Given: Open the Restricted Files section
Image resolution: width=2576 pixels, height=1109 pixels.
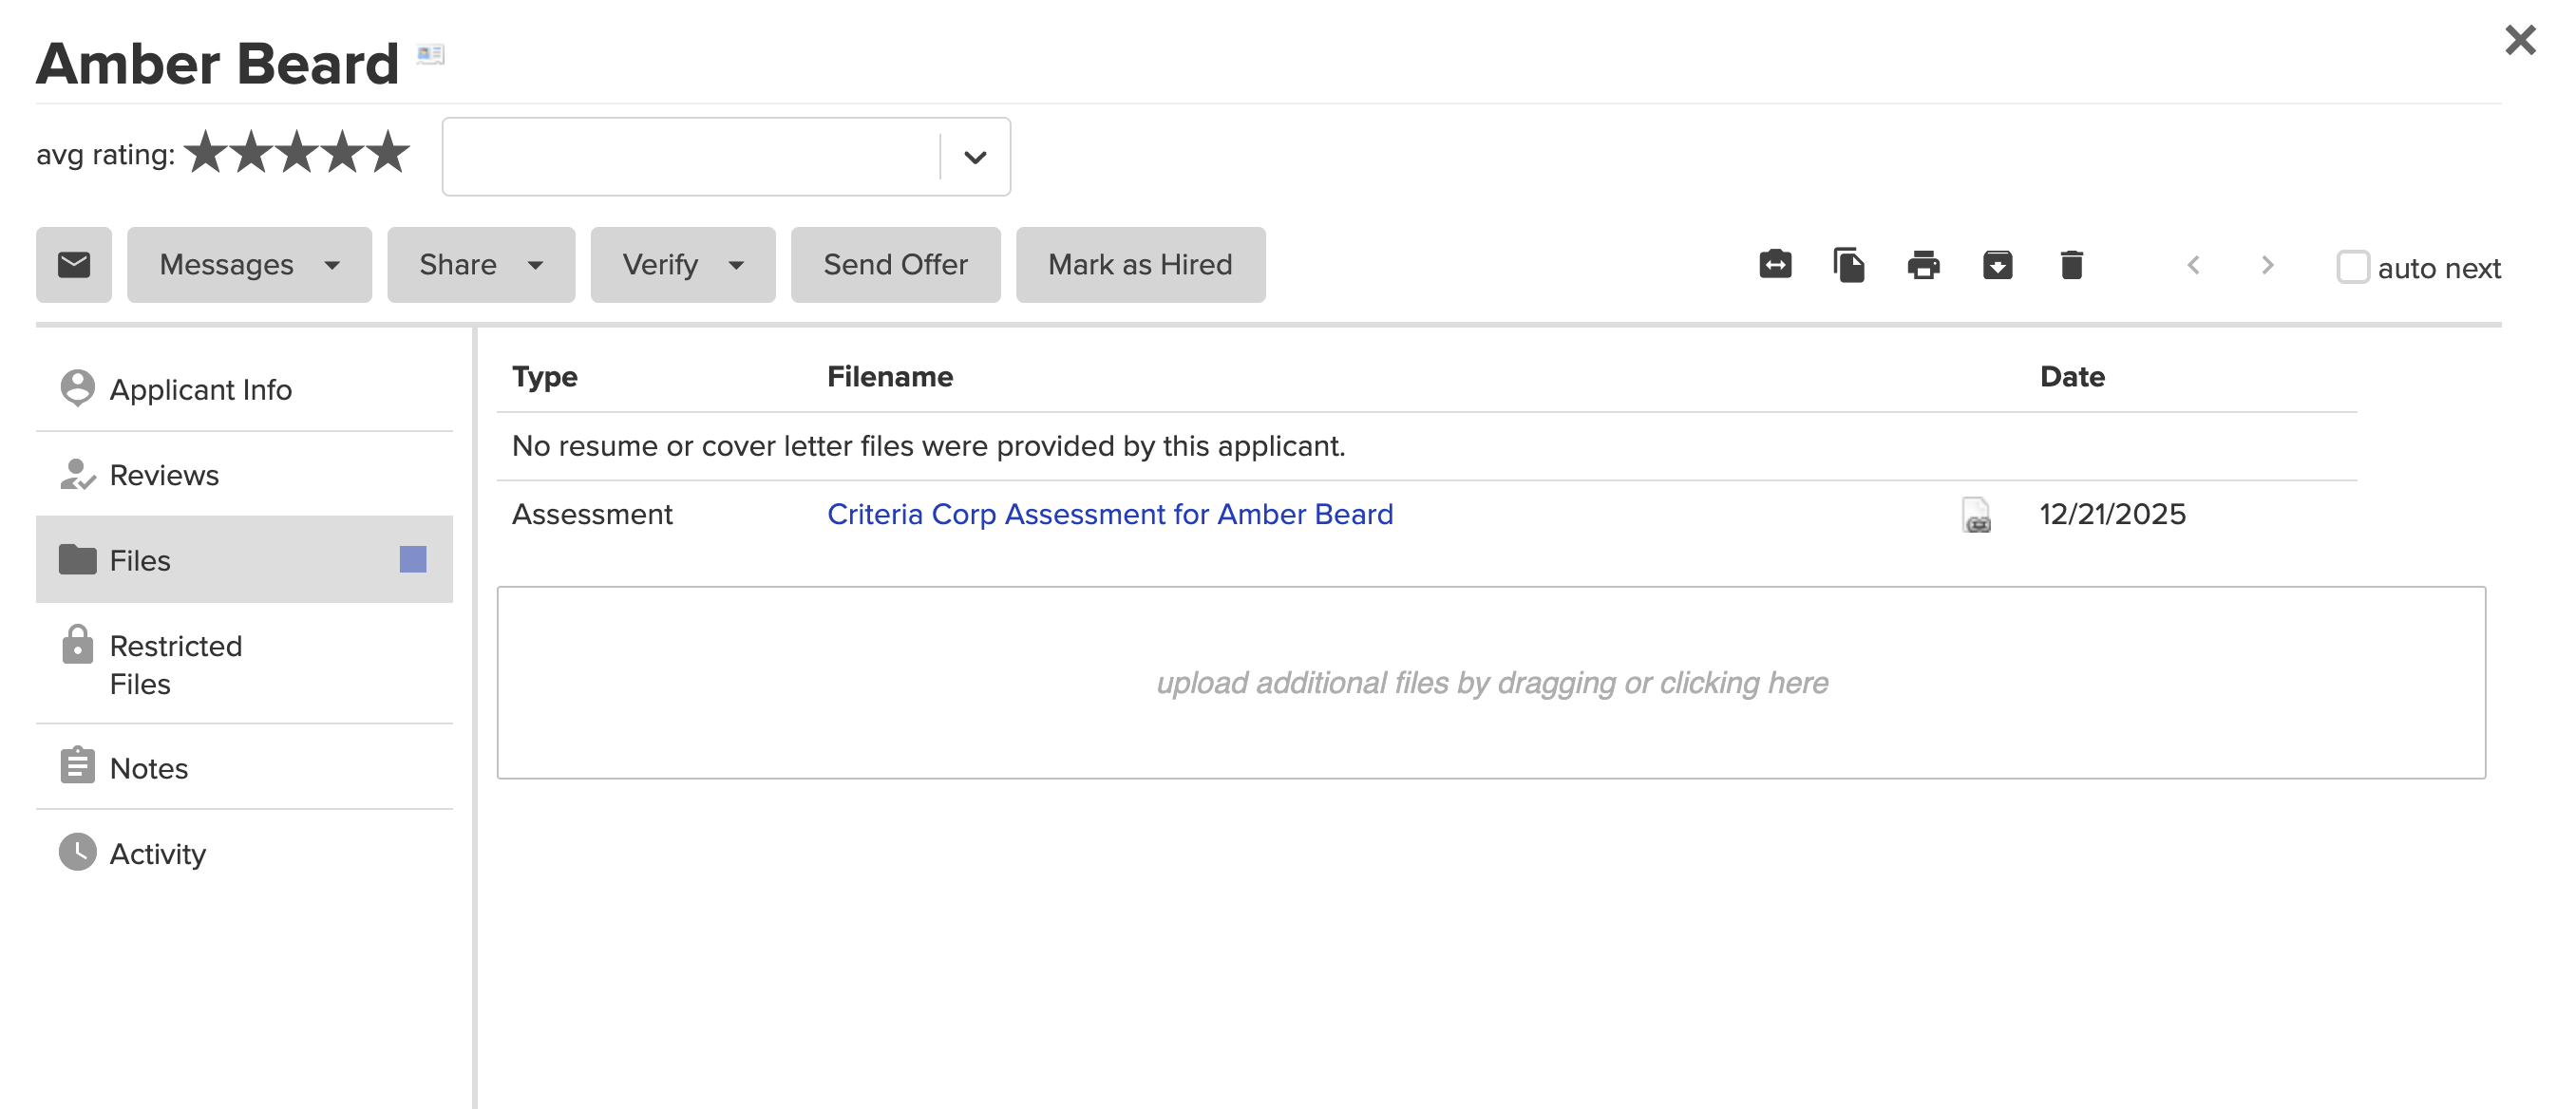Looking at the screenshot, I should point(176,664).
